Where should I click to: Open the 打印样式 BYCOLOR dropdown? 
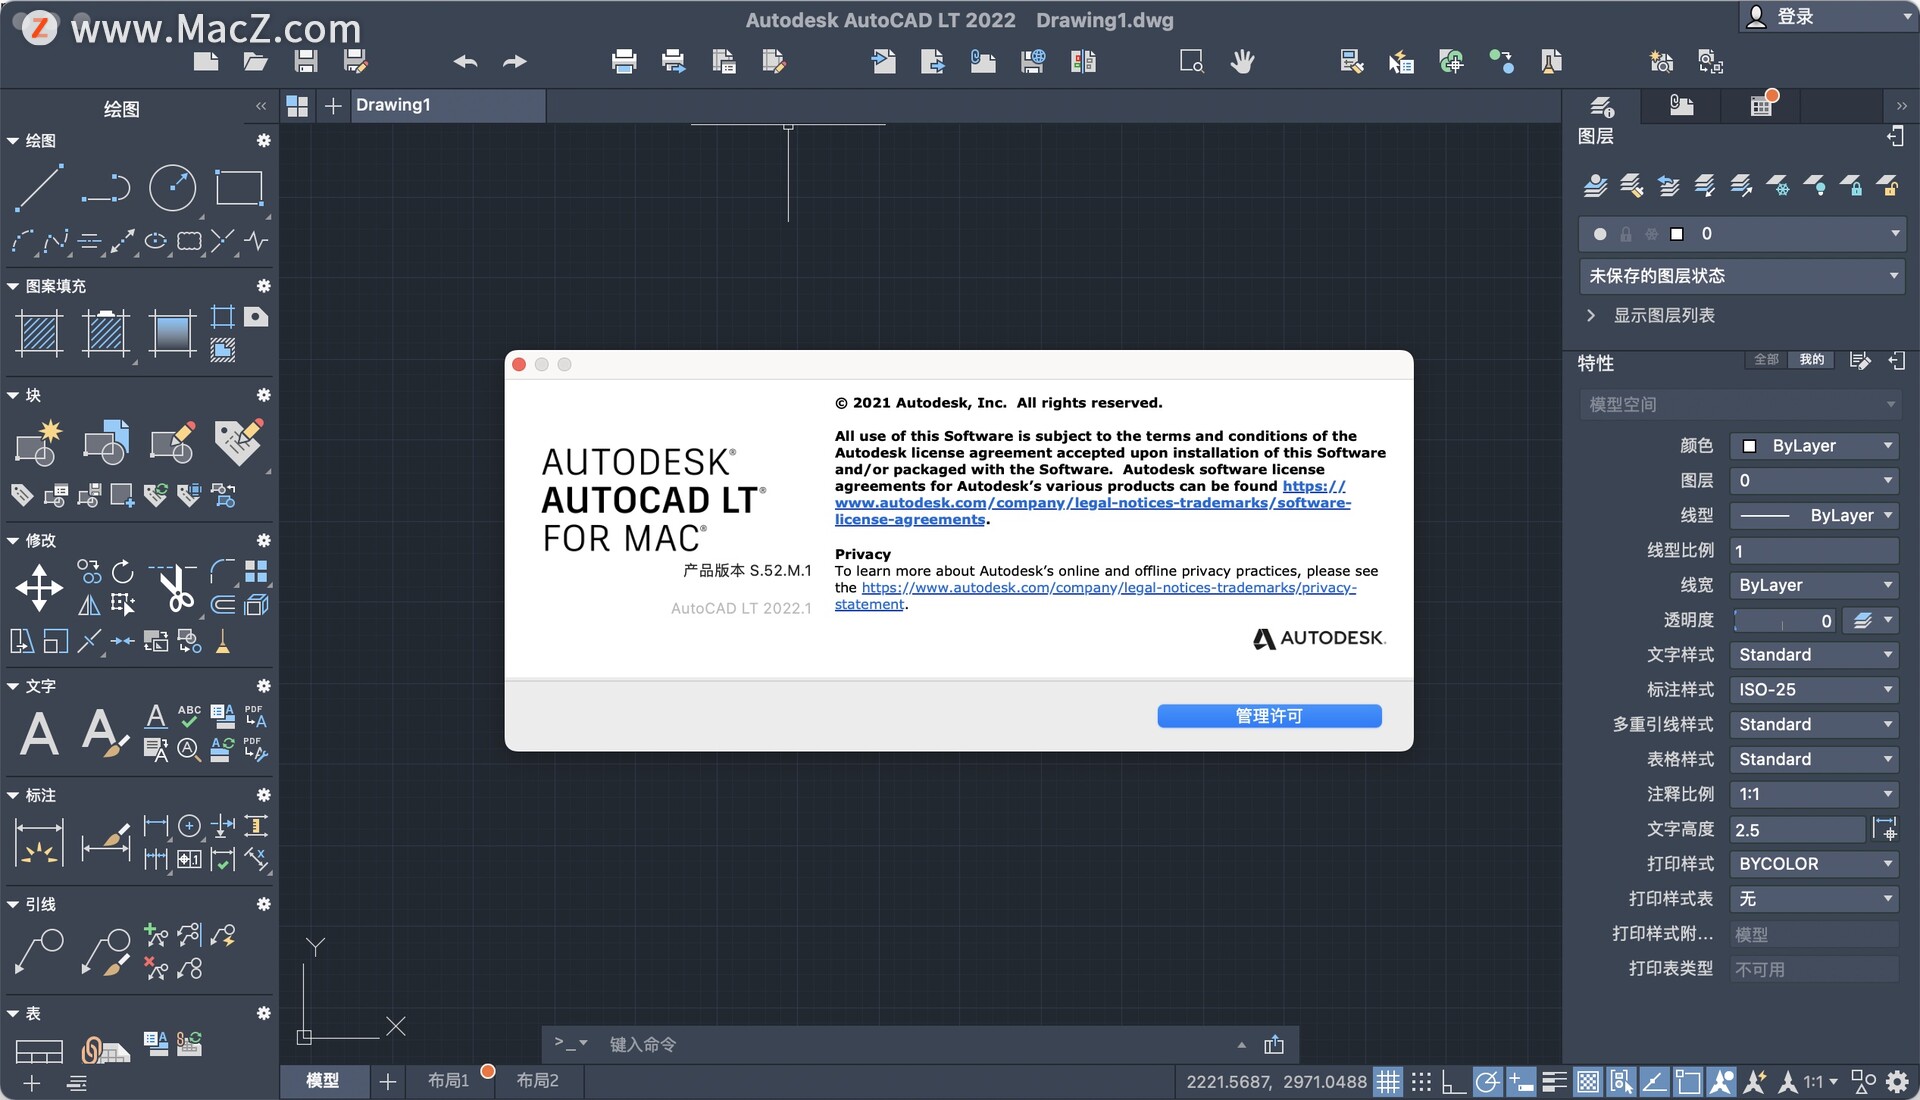click(1814, 864)
